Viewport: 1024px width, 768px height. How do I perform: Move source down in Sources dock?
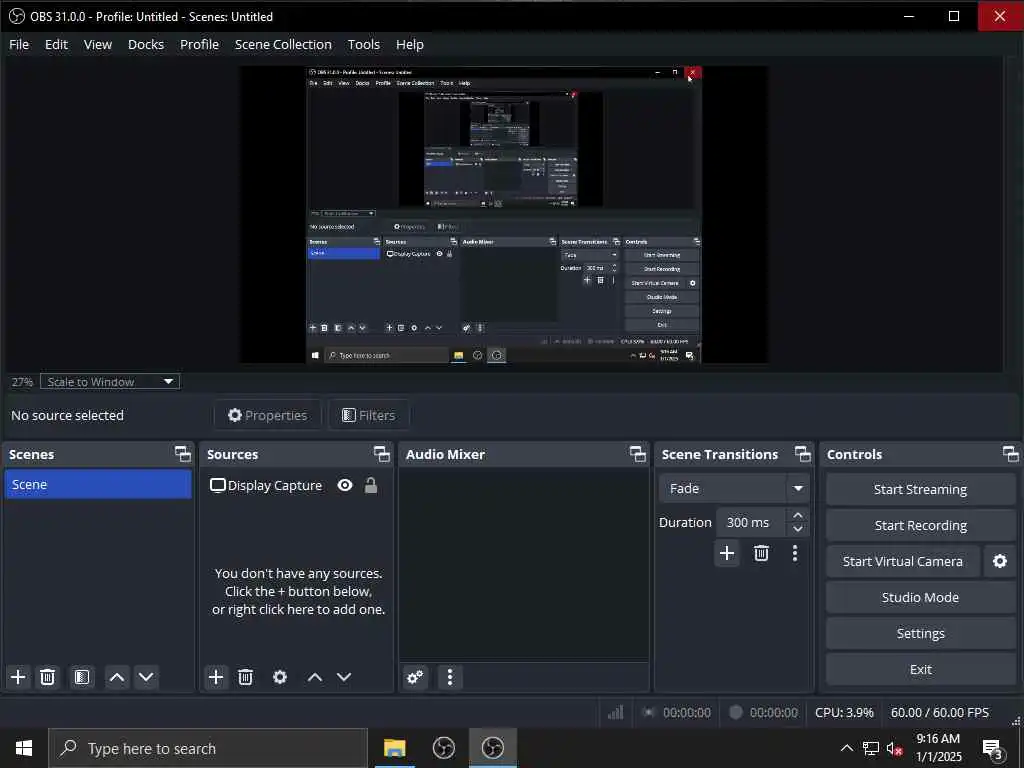(x=344, y=677)
